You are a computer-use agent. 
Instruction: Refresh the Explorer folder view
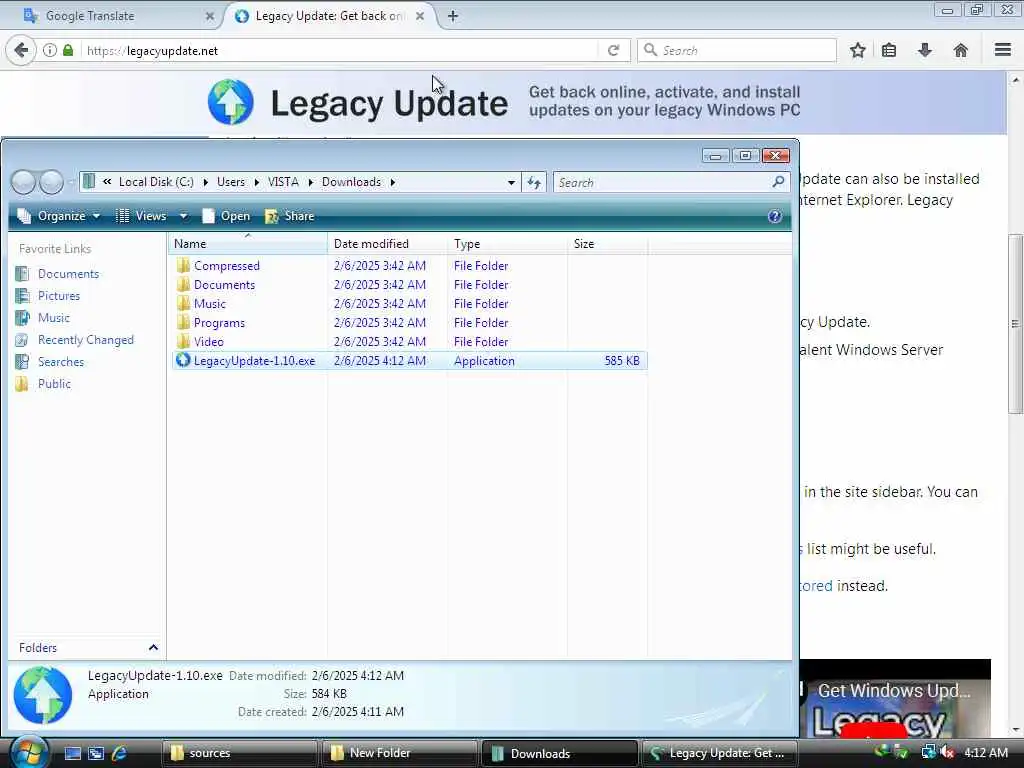click(x=534, y=183)
